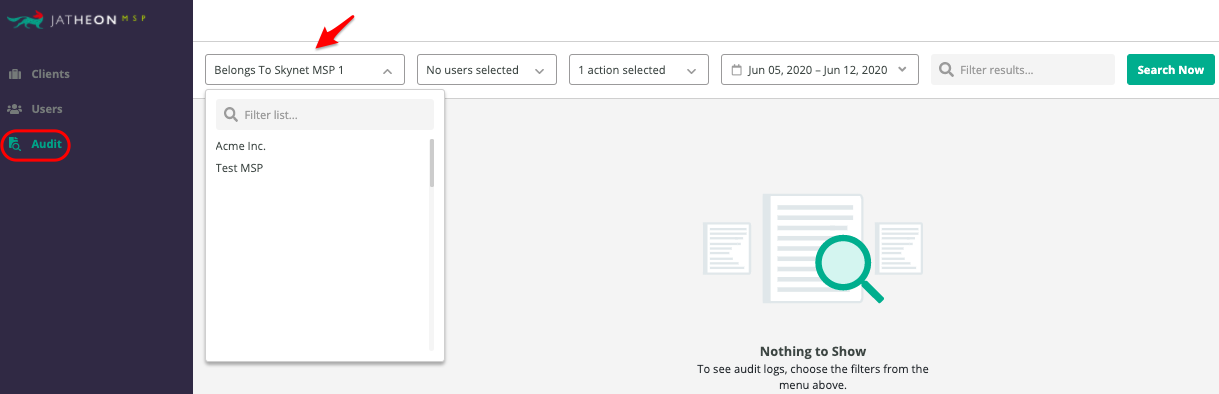Click the calendar icon in date range
Screen dimensions: 1219x394
pyautogui.click(x=737, y=70)
